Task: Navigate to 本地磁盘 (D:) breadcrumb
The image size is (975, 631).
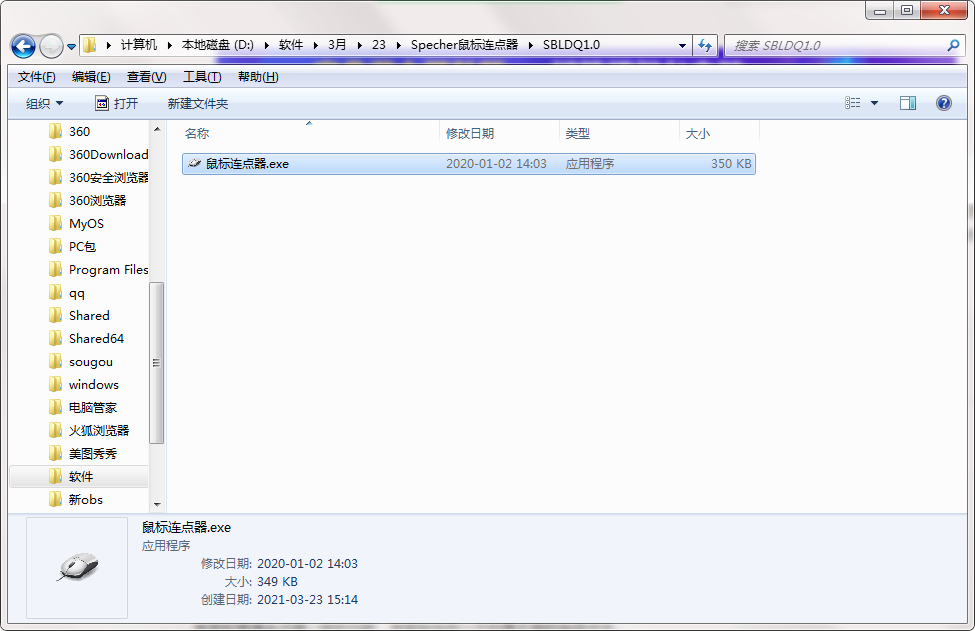Action: click(218, 45)
